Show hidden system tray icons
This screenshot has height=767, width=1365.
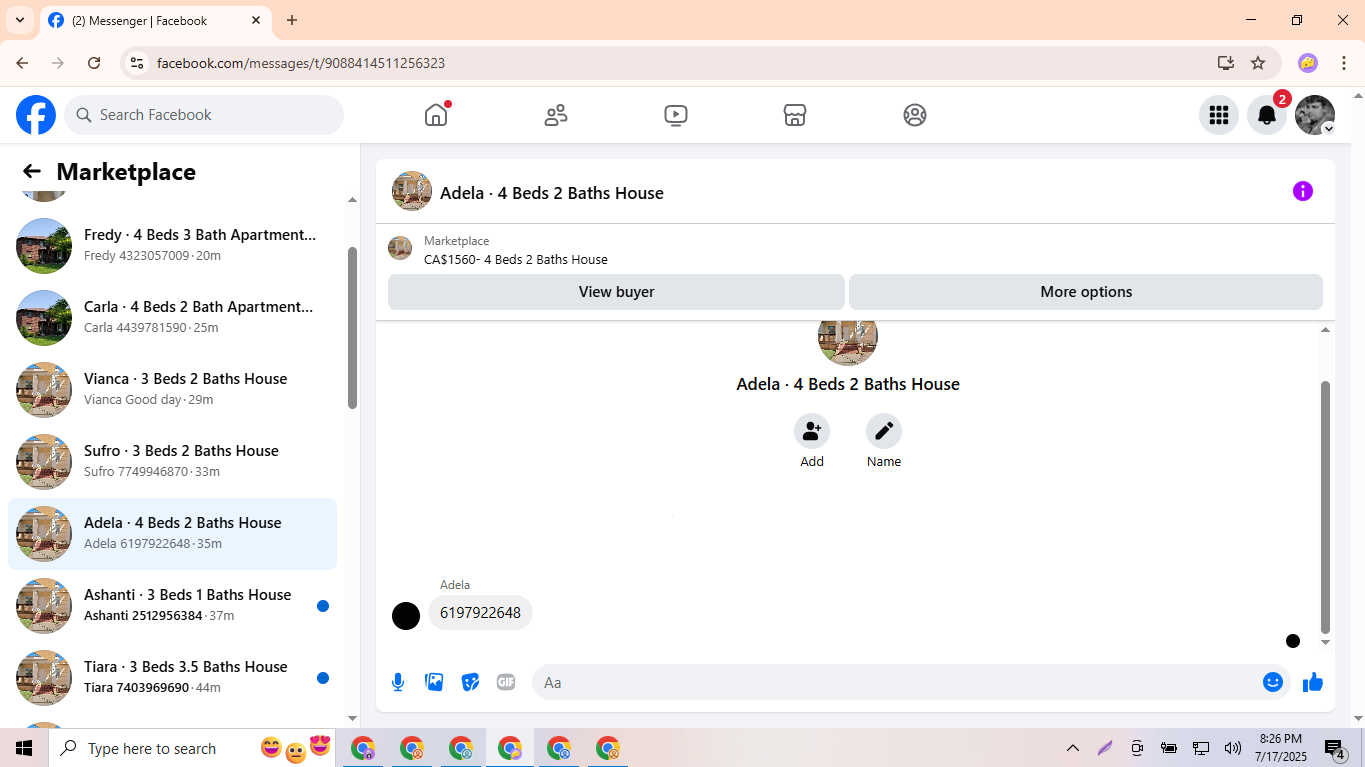click(1073, 748)
